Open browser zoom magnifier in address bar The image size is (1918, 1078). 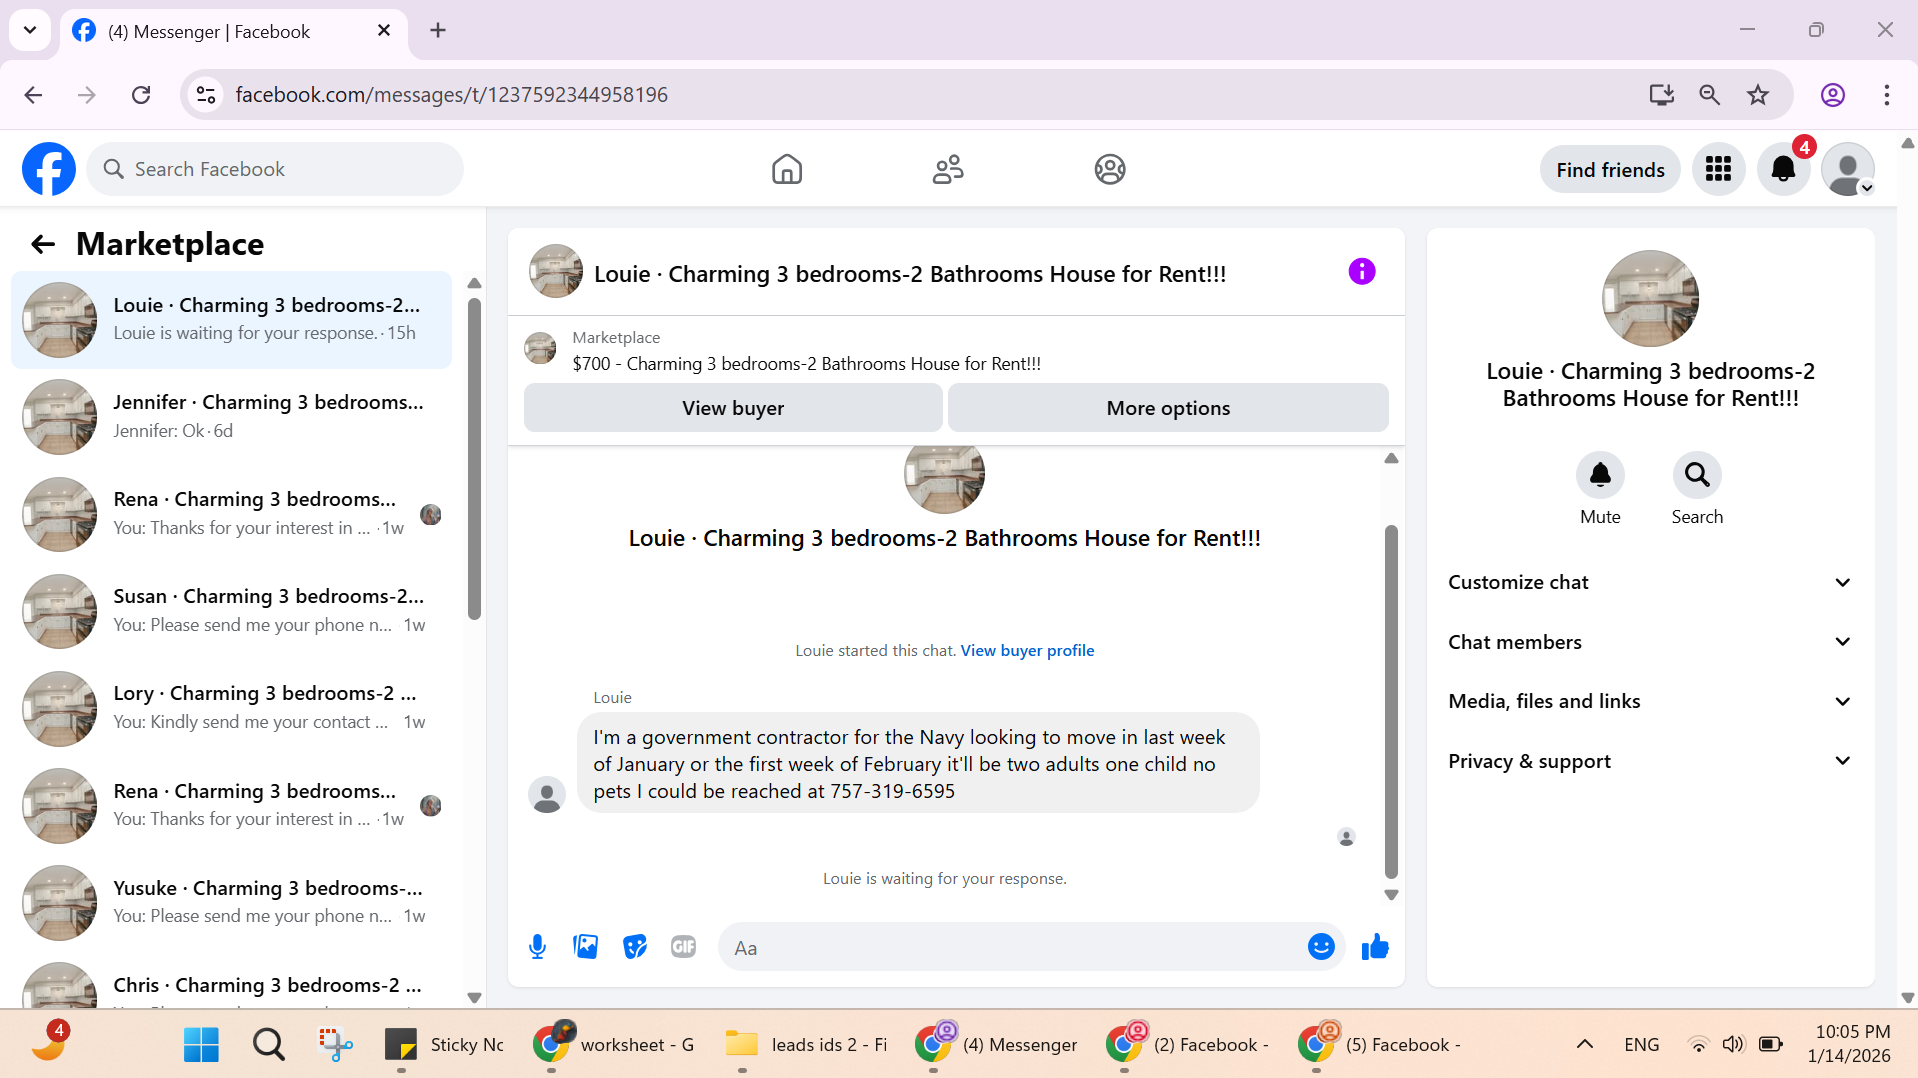1710,95
